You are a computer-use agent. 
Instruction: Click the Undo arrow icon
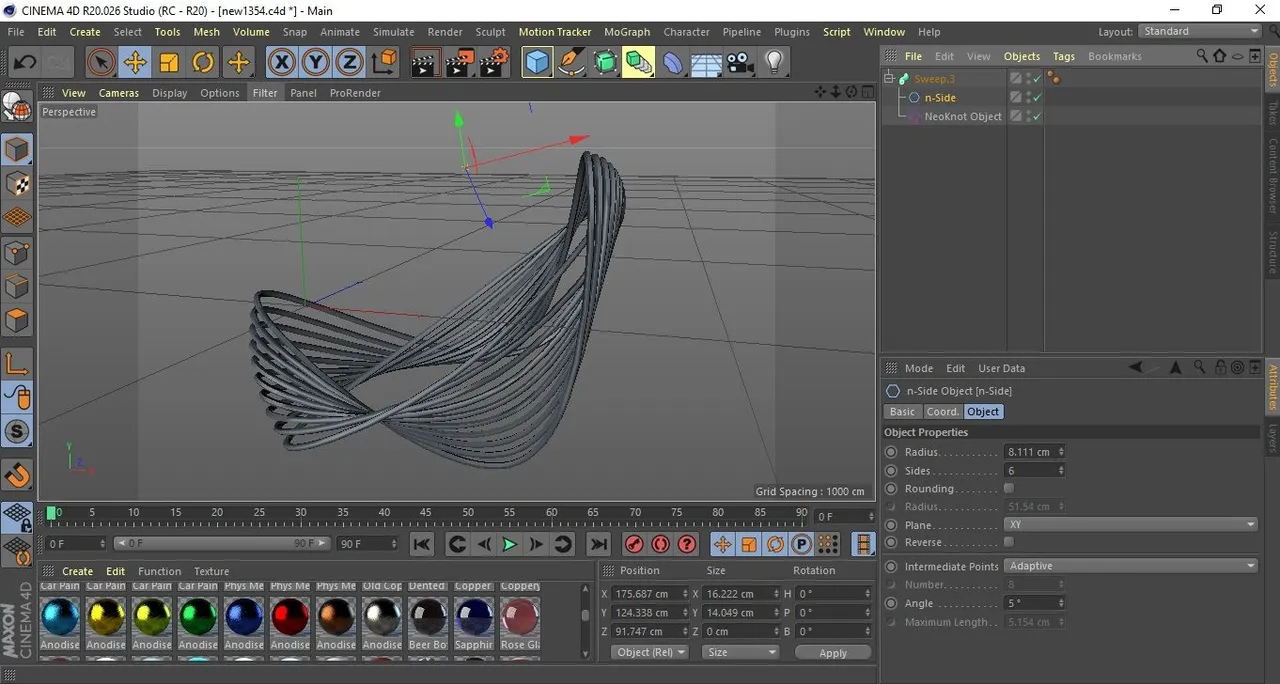click(24, 63)
